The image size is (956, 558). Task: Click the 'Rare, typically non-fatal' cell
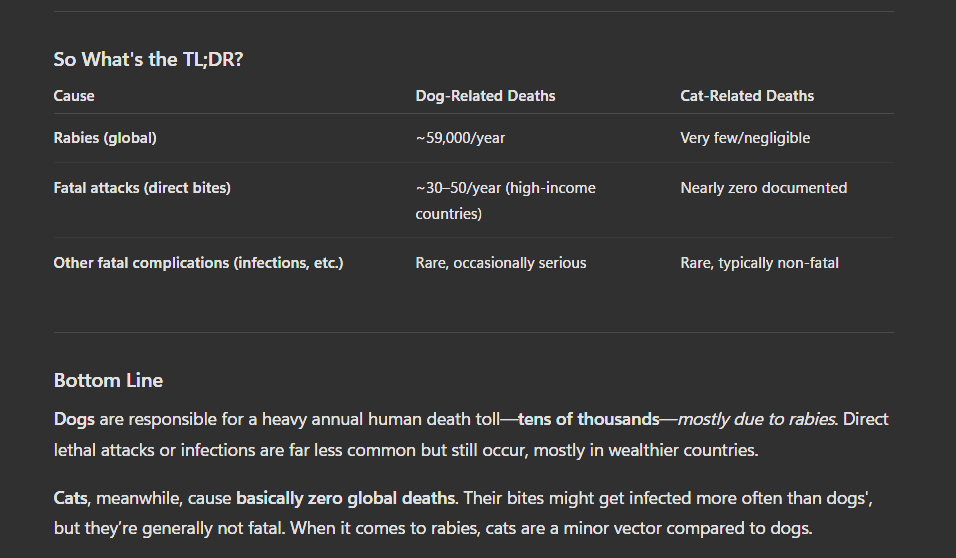759,263
